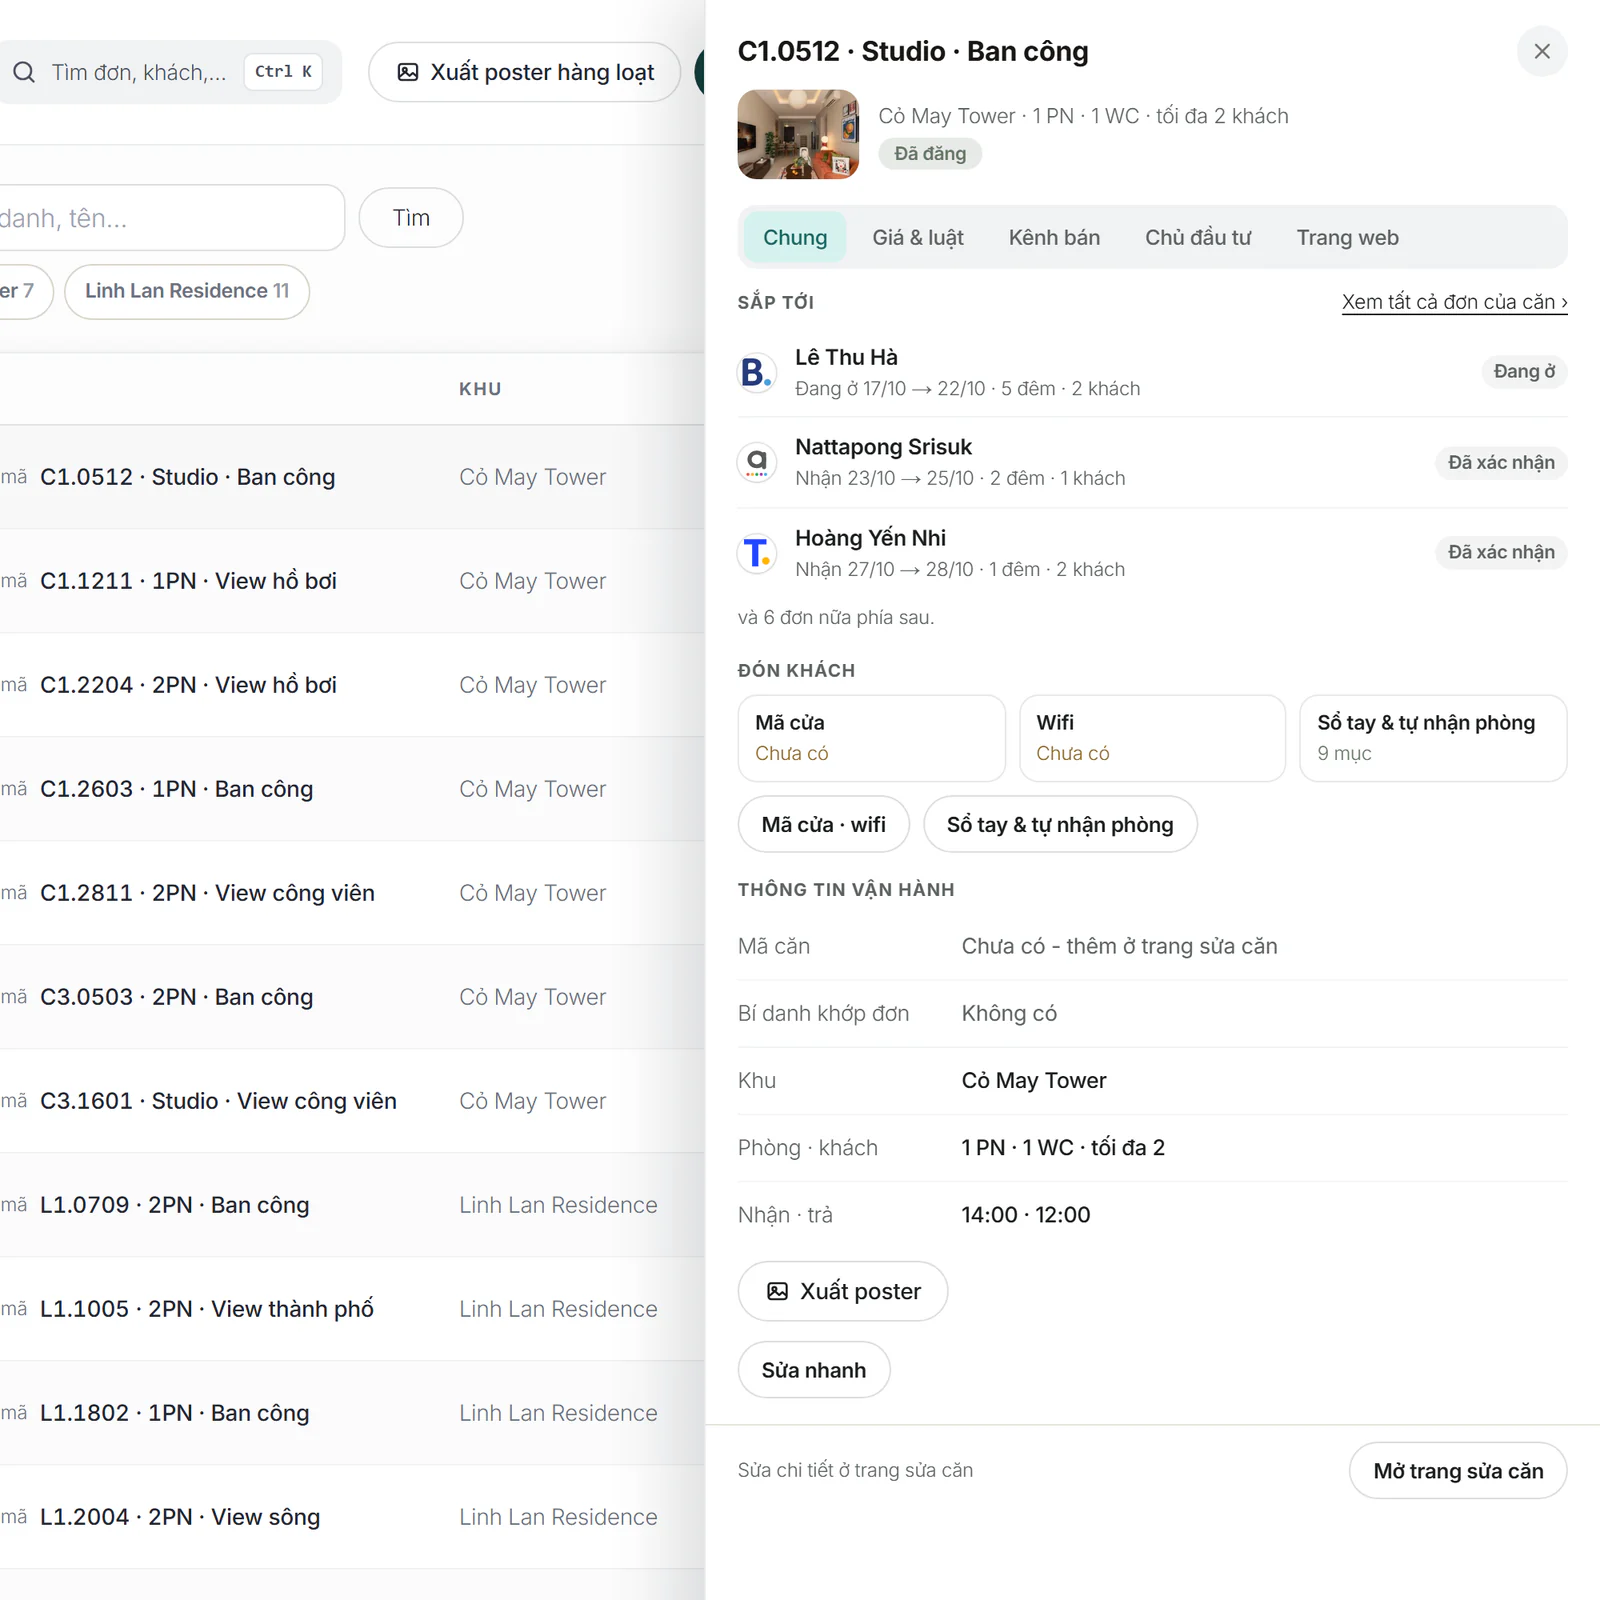Screen dimensions: 1600x1600
Task: Click the Sổ tay & tự nhận phòng pill button
Action: [x=1060, y=824]
